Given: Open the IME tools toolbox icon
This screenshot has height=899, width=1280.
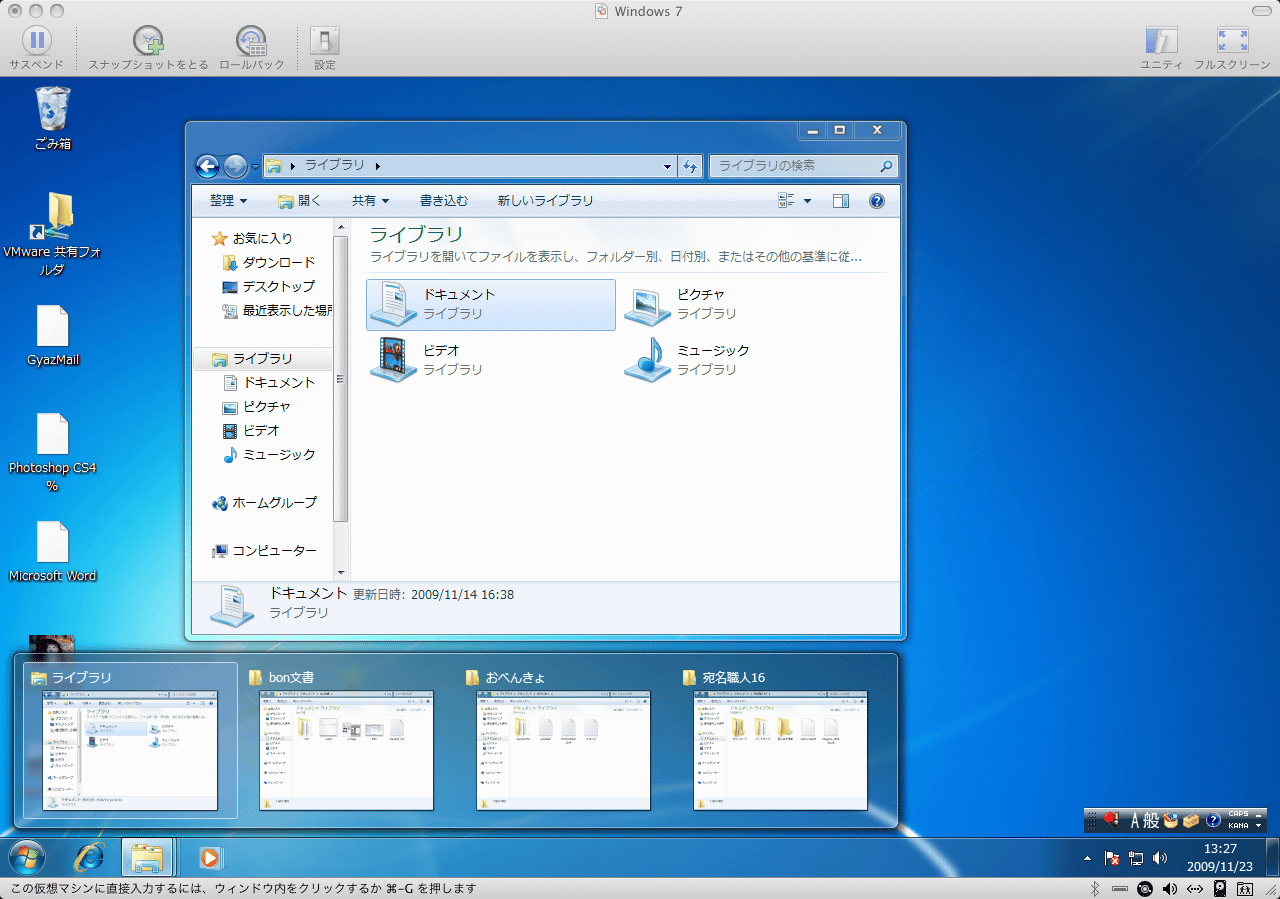Looking at the screenshot, I should (x=1191, y=820).
